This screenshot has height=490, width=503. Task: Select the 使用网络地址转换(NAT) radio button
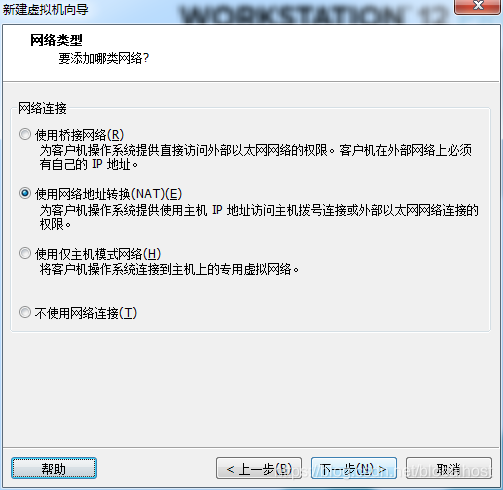[25, 193]
